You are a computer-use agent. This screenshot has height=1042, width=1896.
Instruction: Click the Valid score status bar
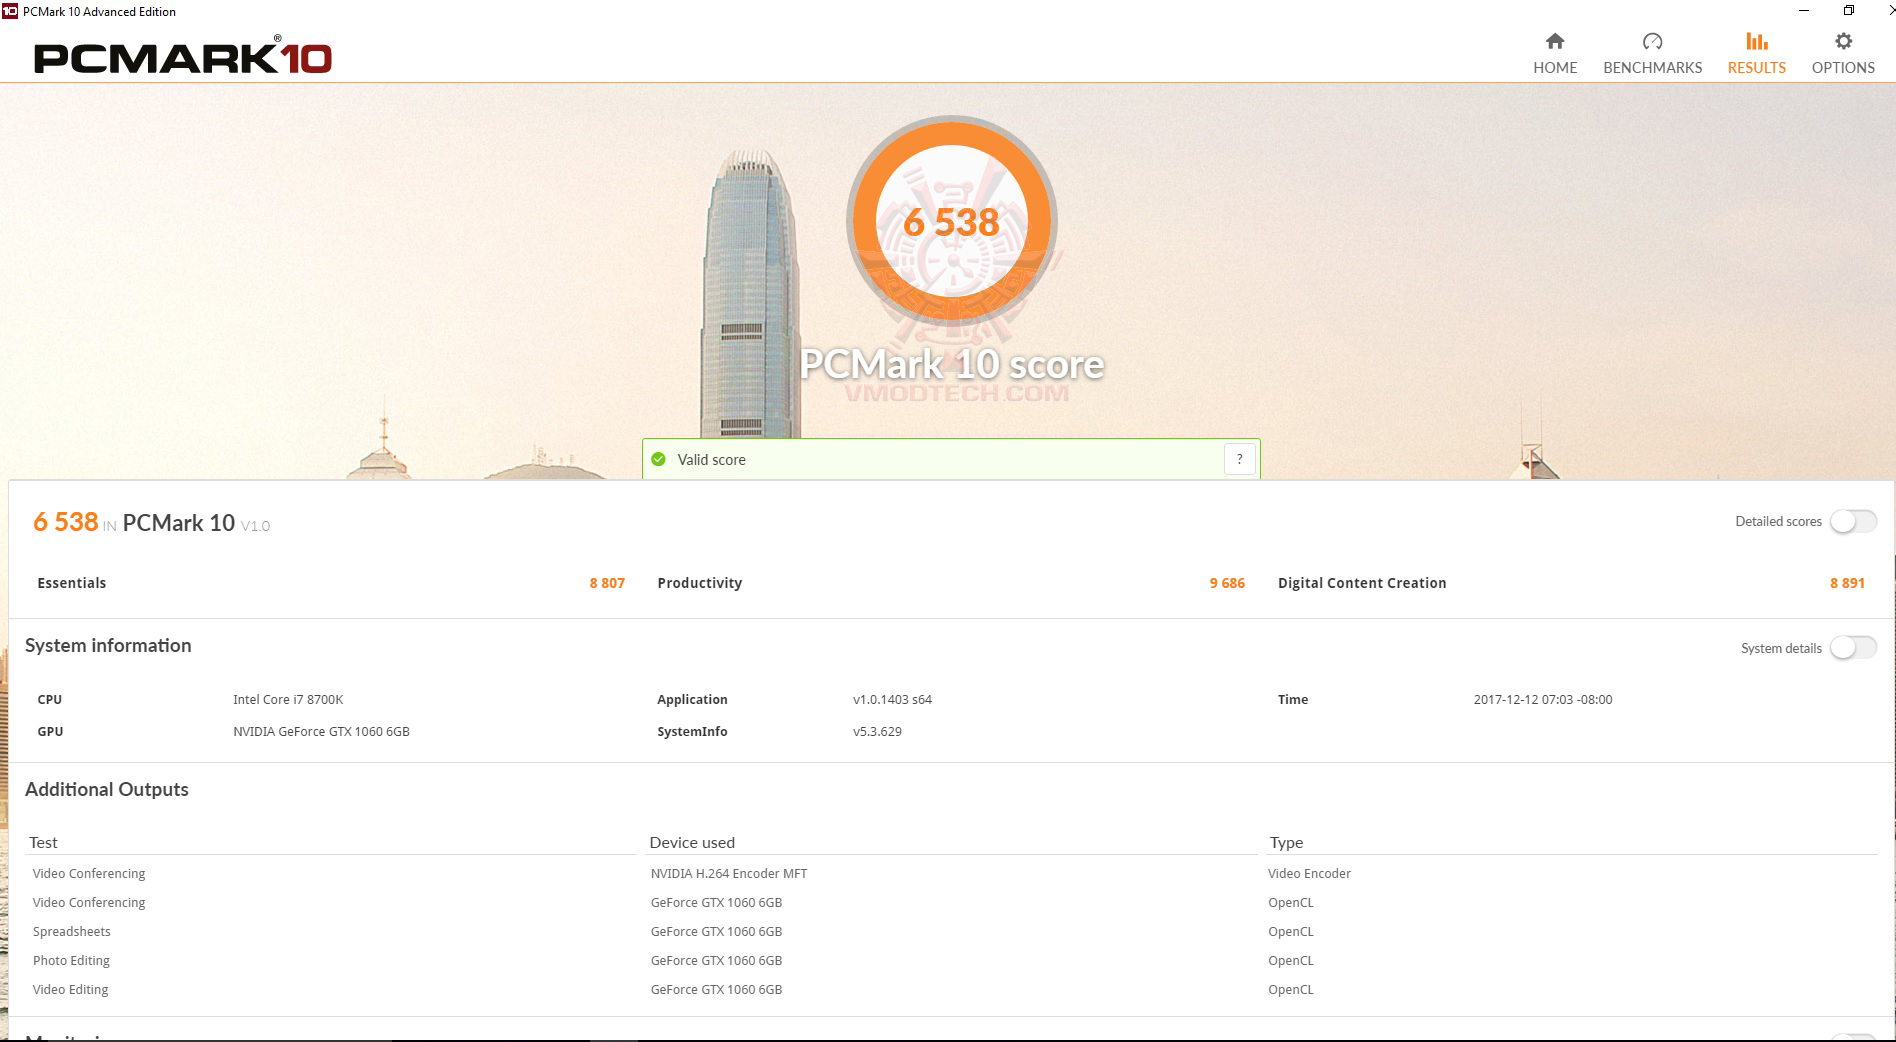tap(951, 459)
